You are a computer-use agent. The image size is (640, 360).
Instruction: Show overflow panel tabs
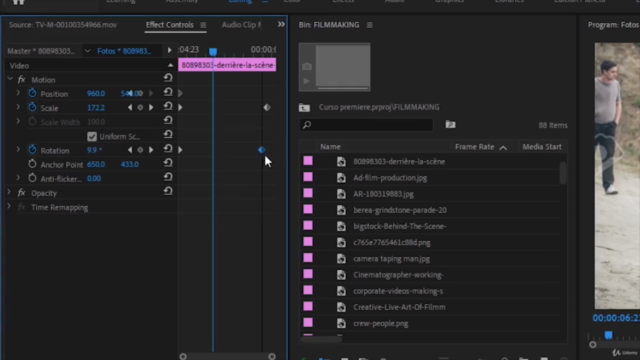(281, 24)
